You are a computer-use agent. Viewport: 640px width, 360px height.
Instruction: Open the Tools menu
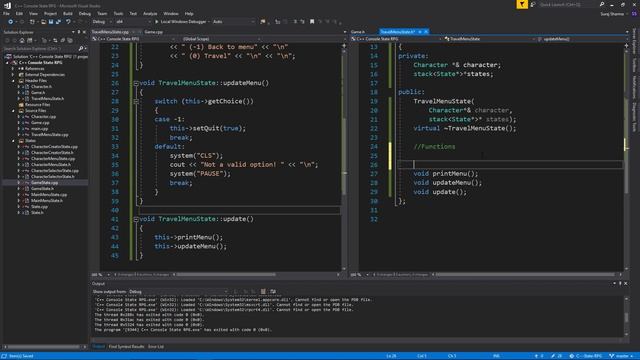coord(118,13)
